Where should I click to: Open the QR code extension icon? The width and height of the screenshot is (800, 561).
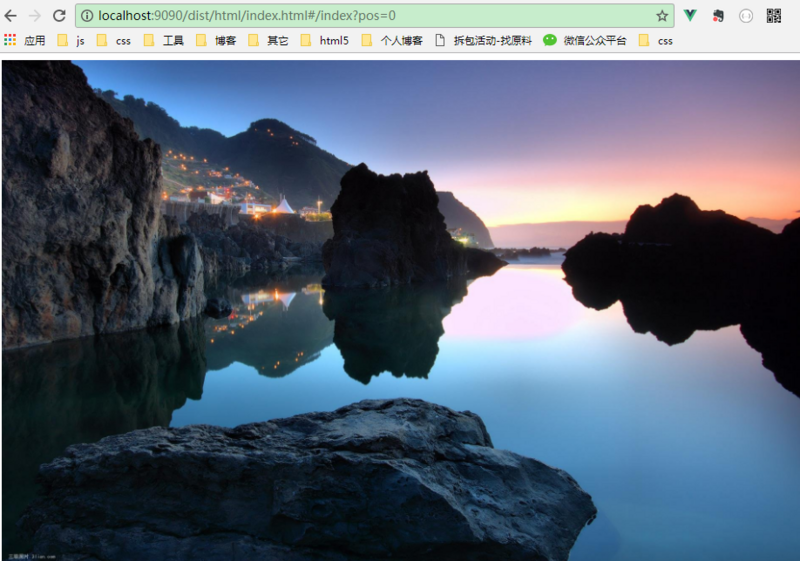coord(773,16)
